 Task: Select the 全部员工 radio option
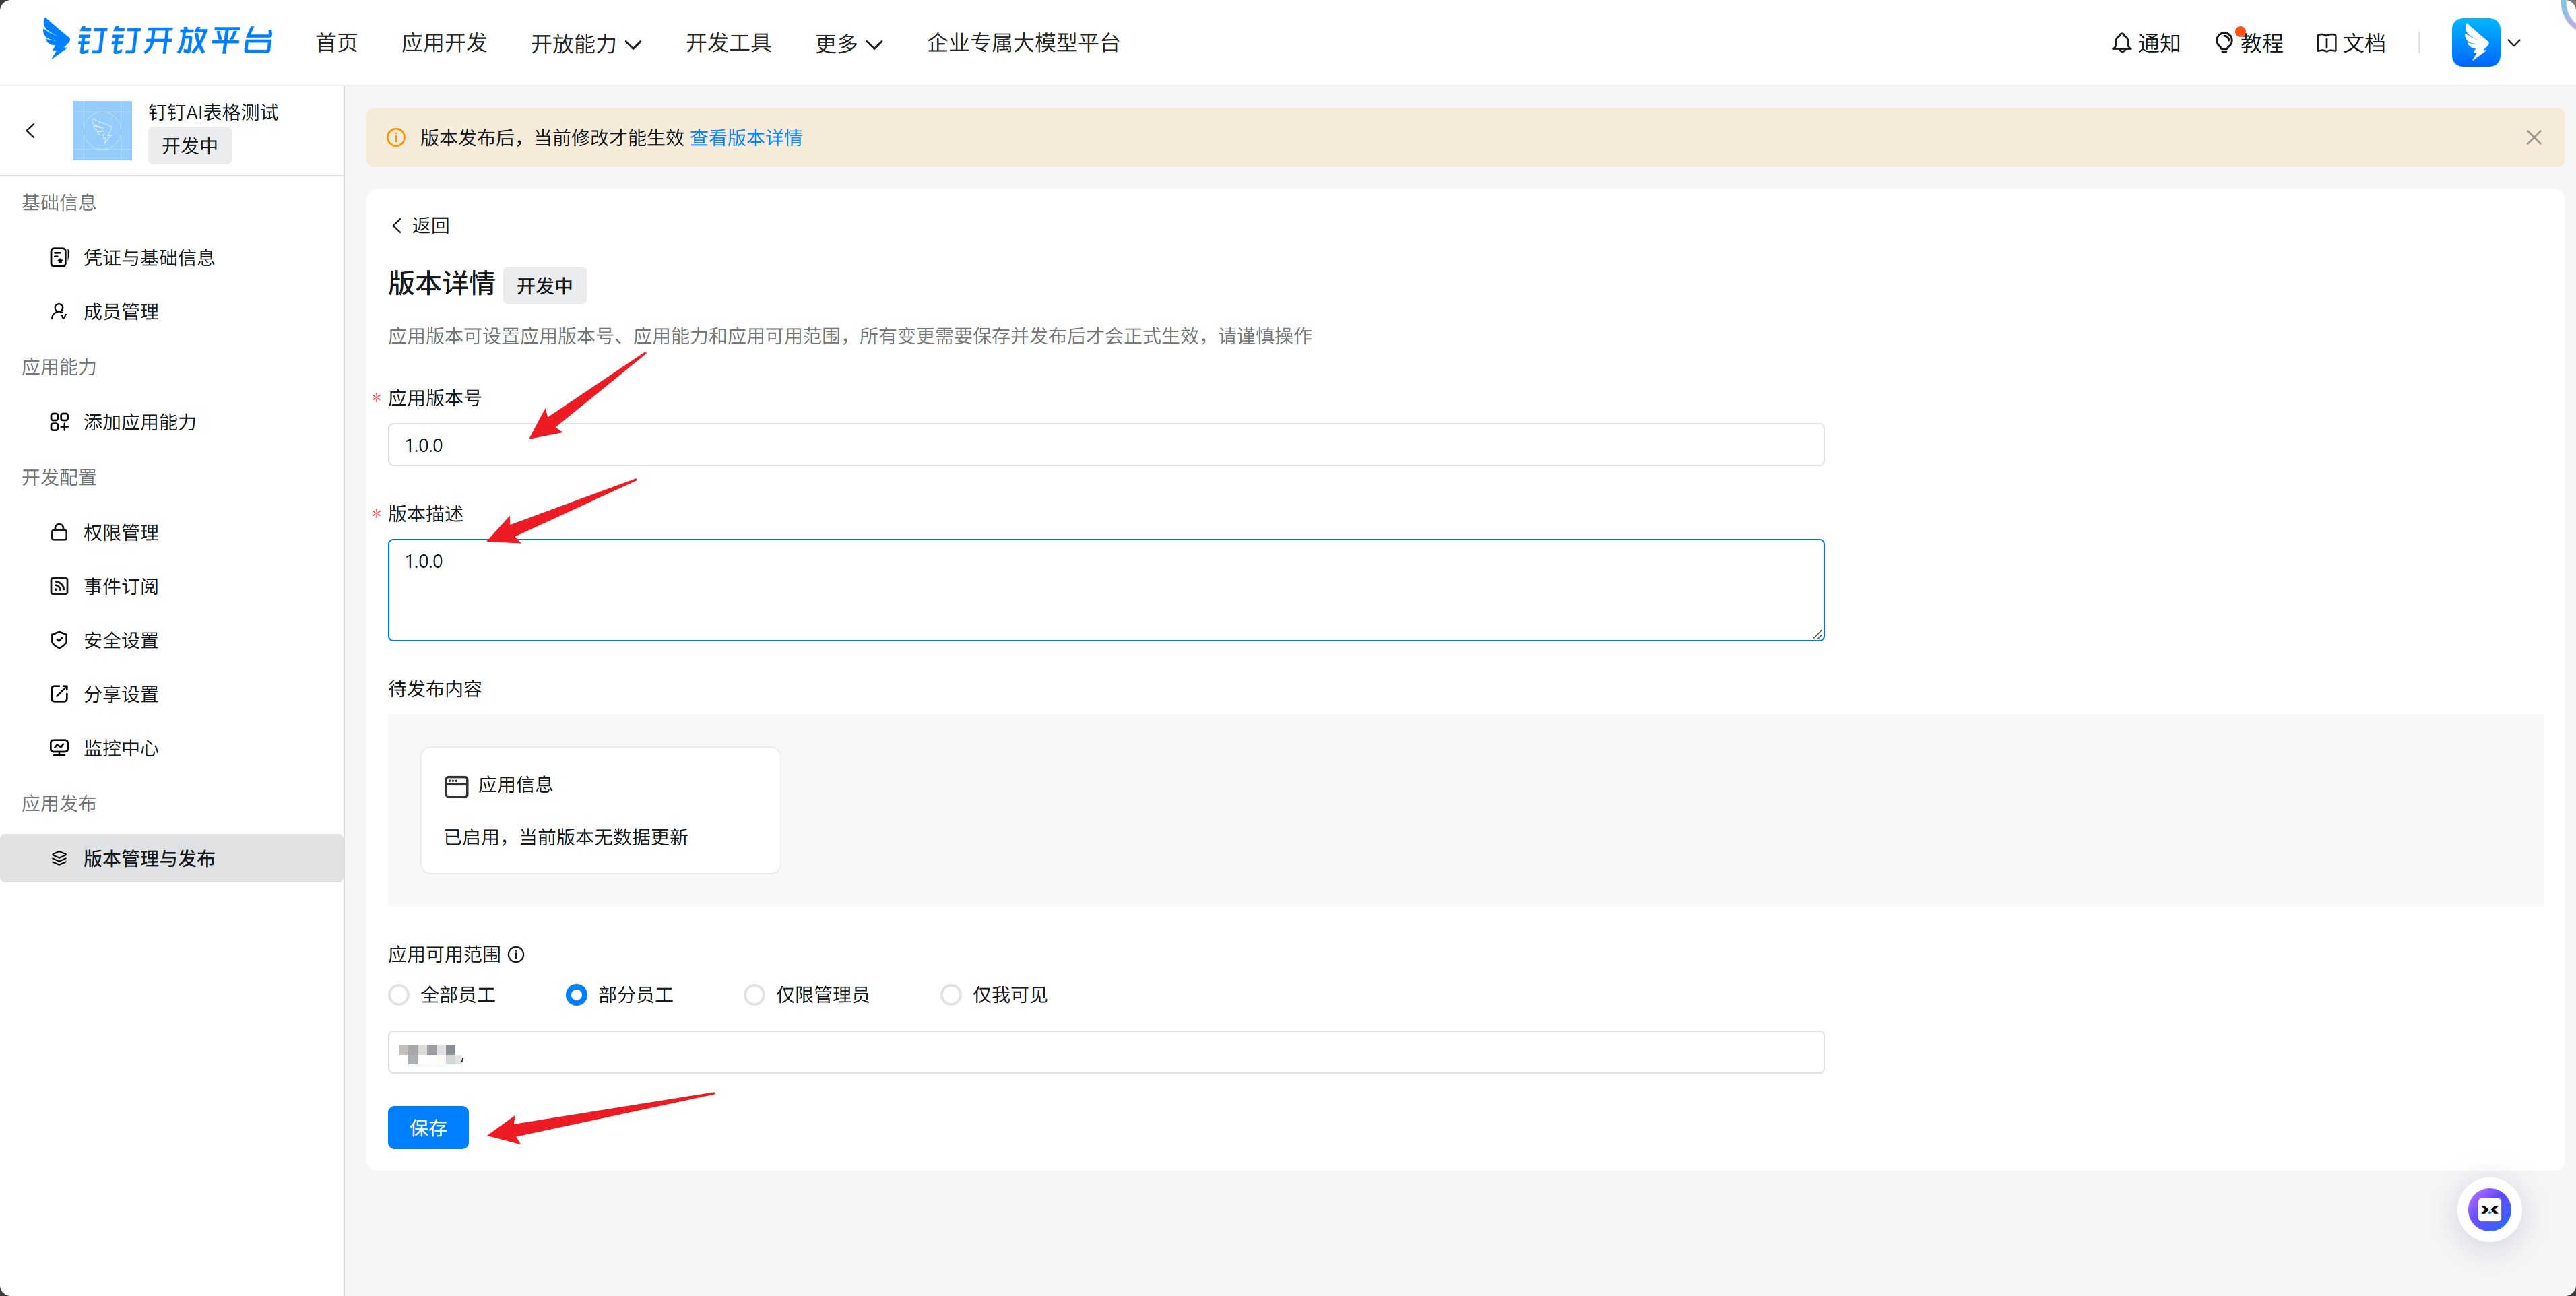[399, 995]
